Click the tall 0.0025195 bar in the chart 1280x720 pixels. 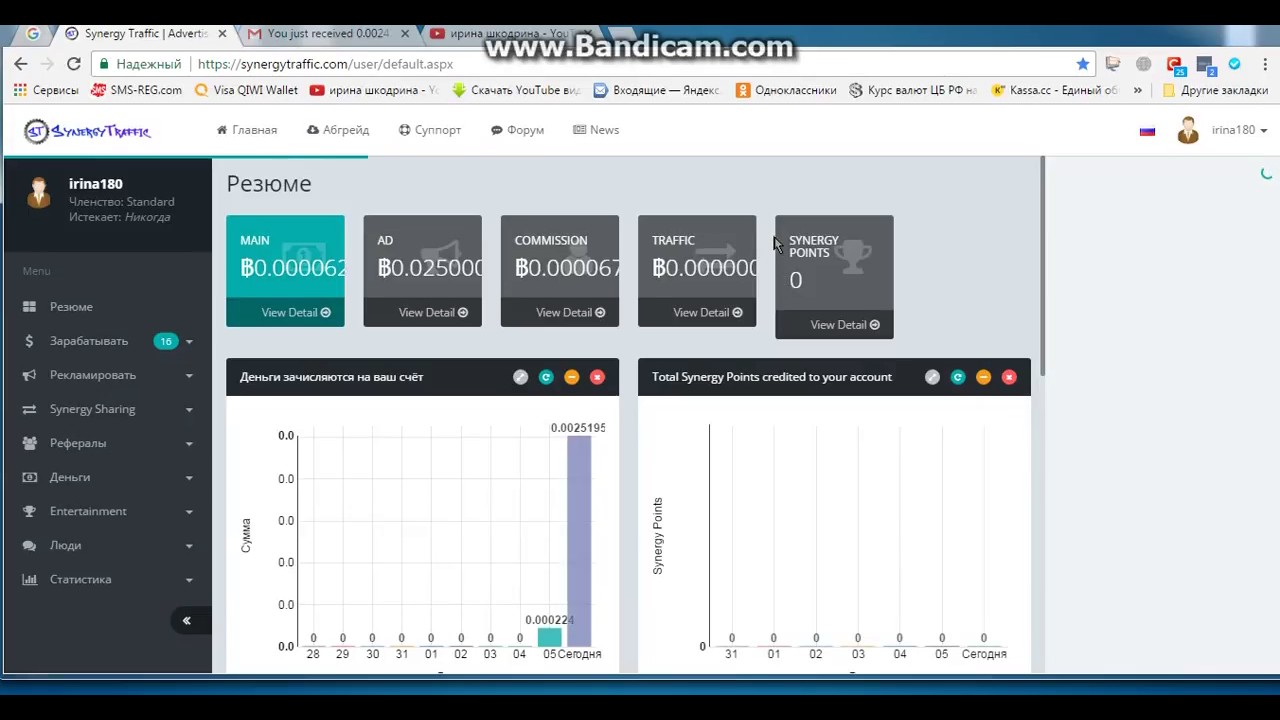coord(579,541)
